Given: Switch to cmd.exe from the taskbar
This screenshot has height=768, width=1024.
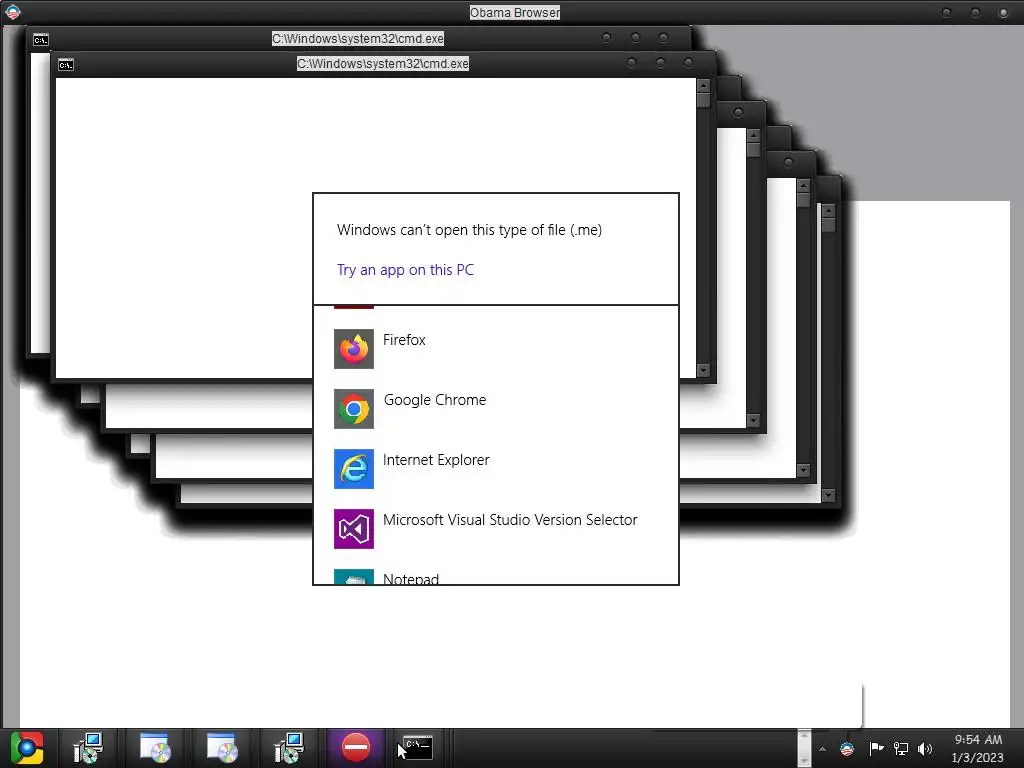Looking at the screenshot, I should tap(418, 747).
